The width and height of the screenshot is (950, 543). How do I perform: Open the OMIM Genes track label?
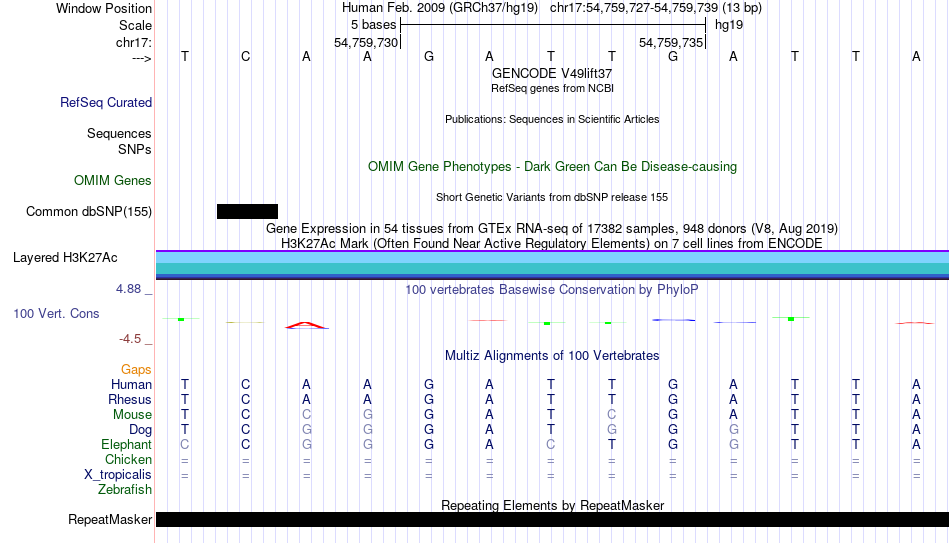point(113,181)
